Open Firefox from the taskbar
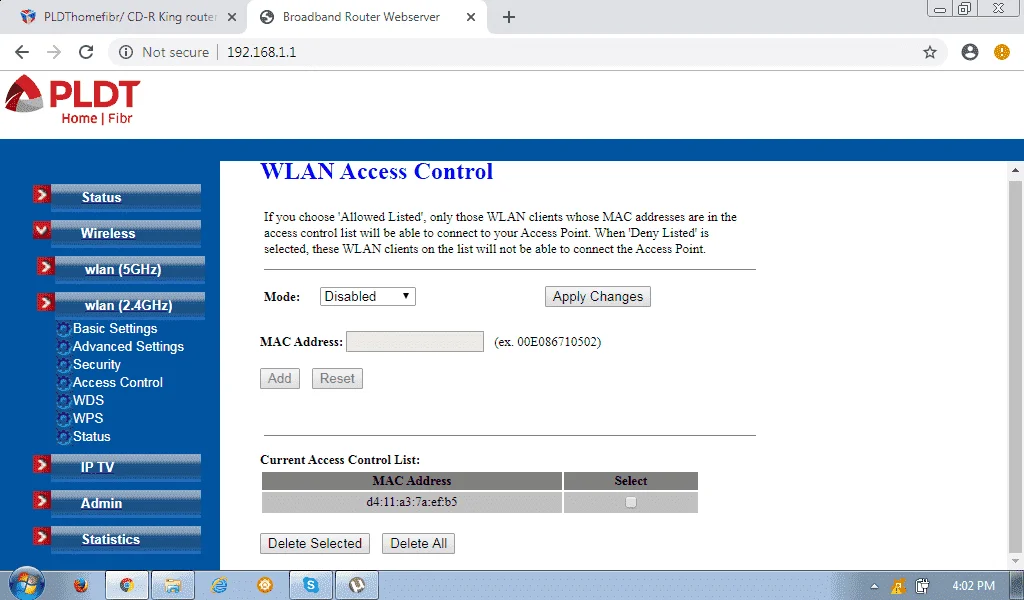The height and width of the screenshot is (600, 1024). pos(81,585)
